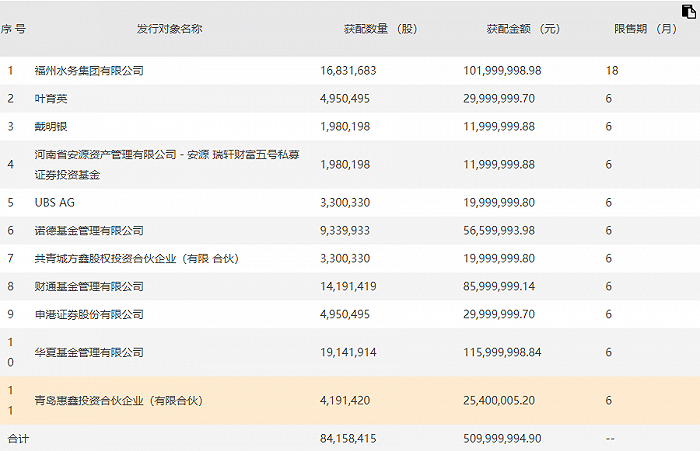
Task: Click the UBS AG entry
Action: [54, 202]
